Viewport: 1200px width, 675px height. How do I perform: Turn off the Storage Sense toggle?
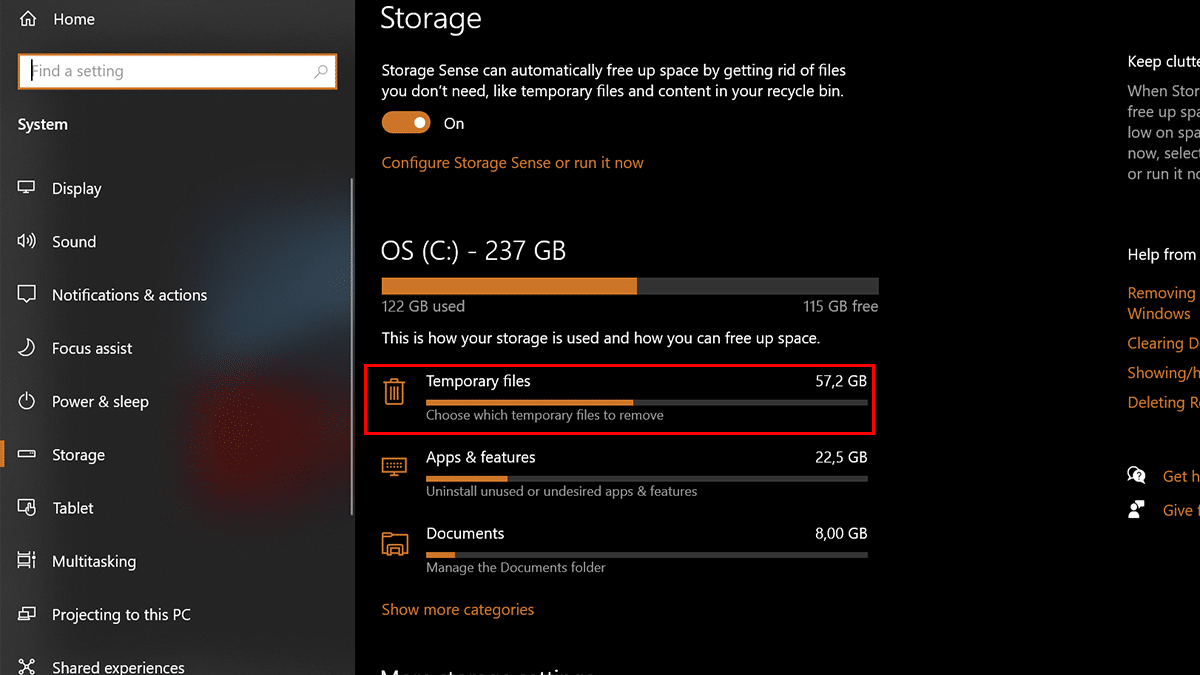click(405, 123)
